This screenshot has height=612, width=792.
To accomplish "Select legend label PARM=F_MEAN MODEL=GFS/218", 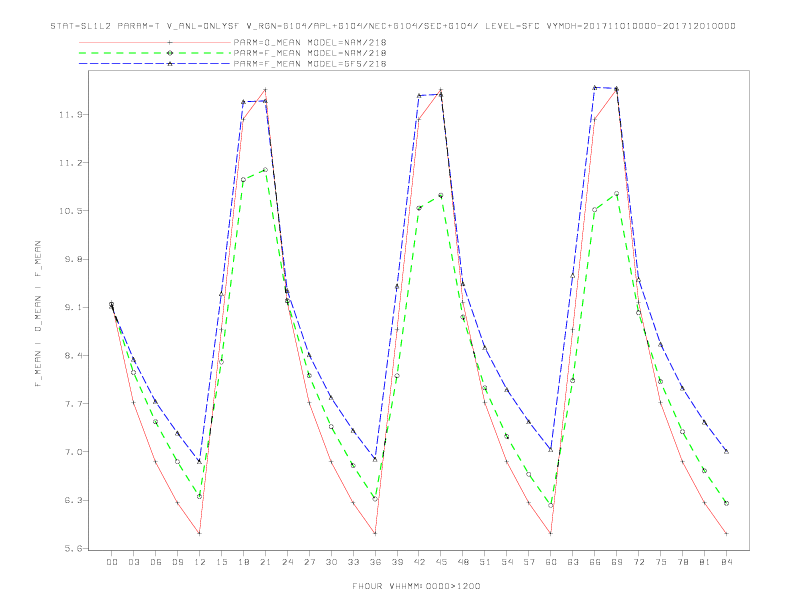I will click(x=310, y=64).
